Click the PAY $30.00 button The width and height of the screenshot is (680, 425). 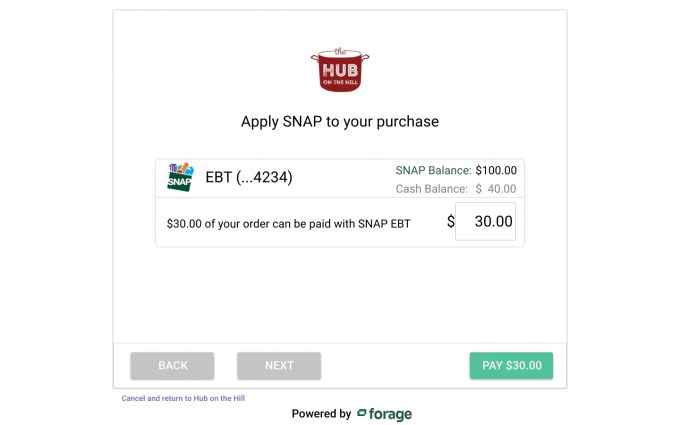[x=511, y=366]
